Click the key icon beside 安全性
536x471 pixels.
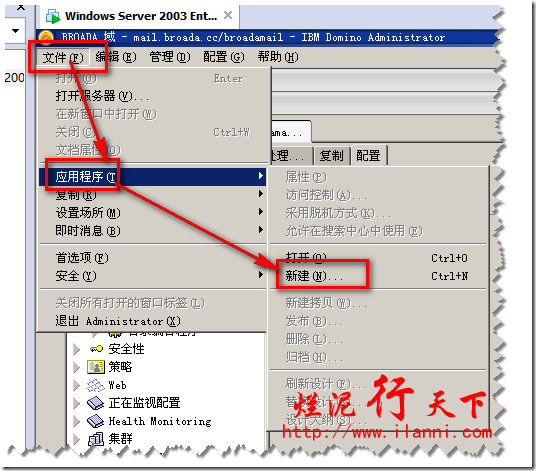point(96,349)
